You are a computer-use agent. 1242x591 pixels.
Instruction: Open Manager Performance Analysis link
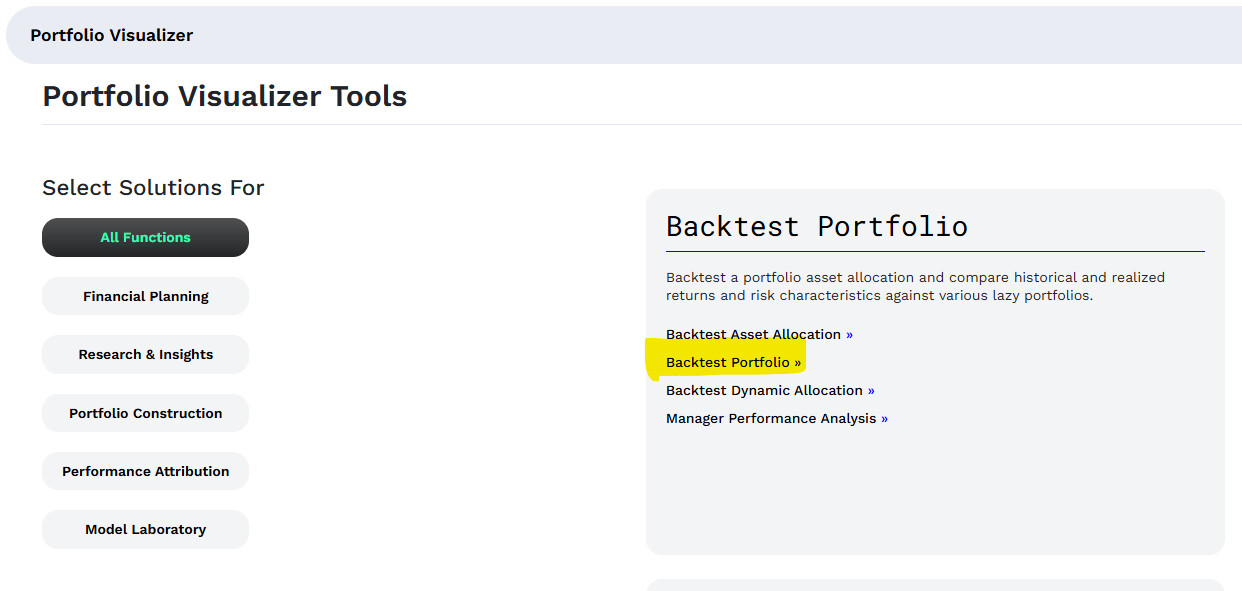[x=770, y=419]
